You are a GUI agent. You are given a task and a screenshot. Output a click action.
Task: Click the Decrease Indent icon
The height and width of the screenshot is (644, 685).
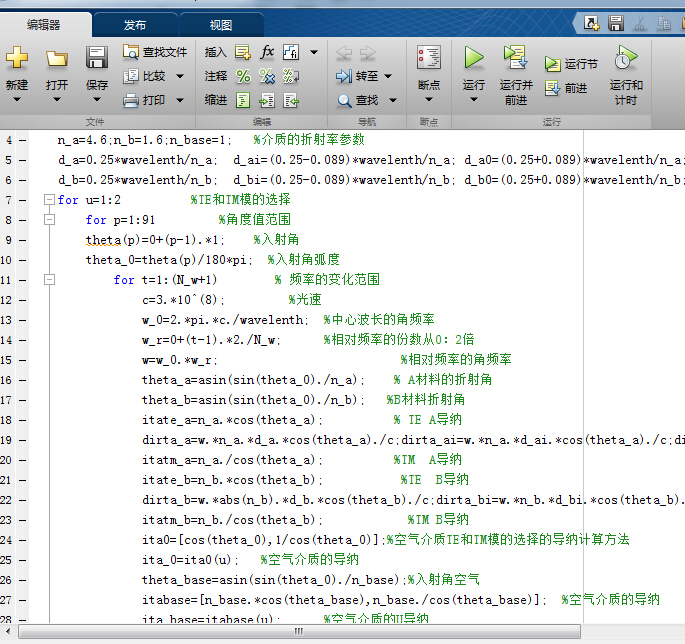pyautogui.click(x=291, y=100)
